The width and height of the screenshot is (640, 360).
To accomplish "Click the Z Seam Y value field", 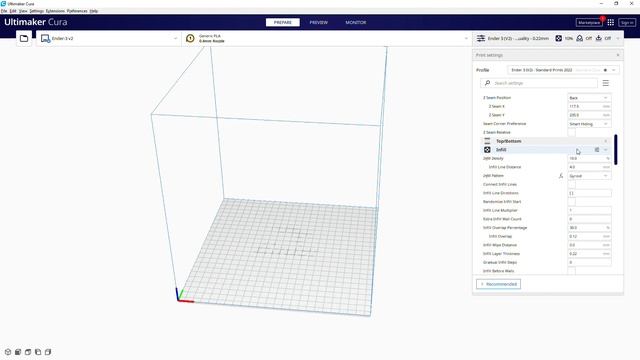I will click(x=589, y=115).
